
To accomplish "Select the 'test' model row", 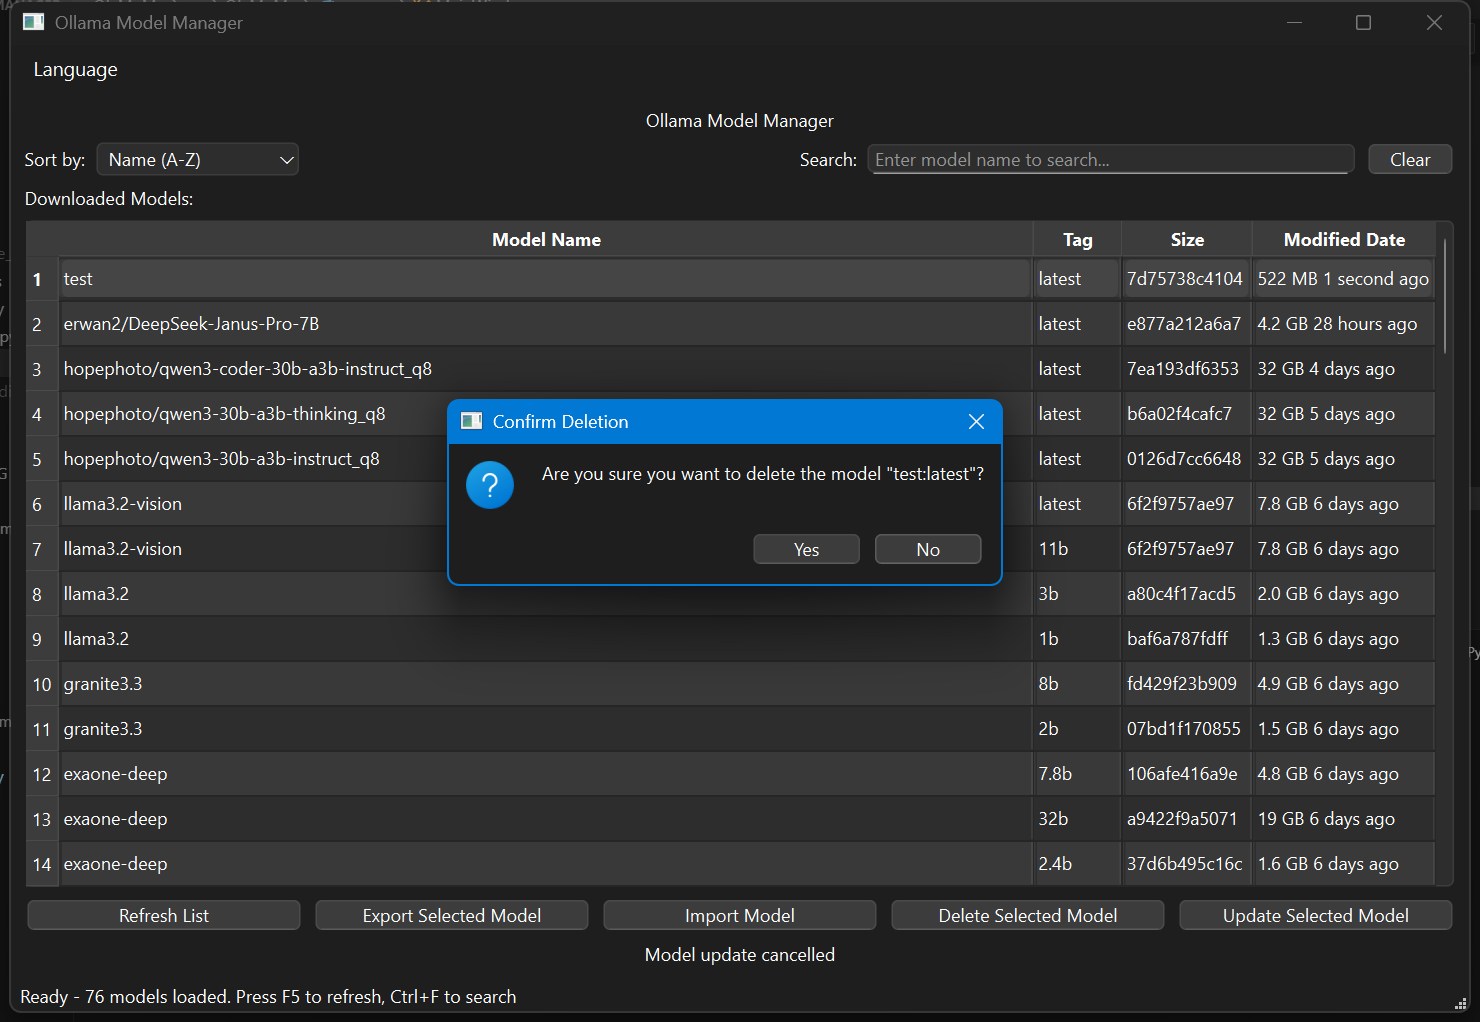I will pos(546,279).
